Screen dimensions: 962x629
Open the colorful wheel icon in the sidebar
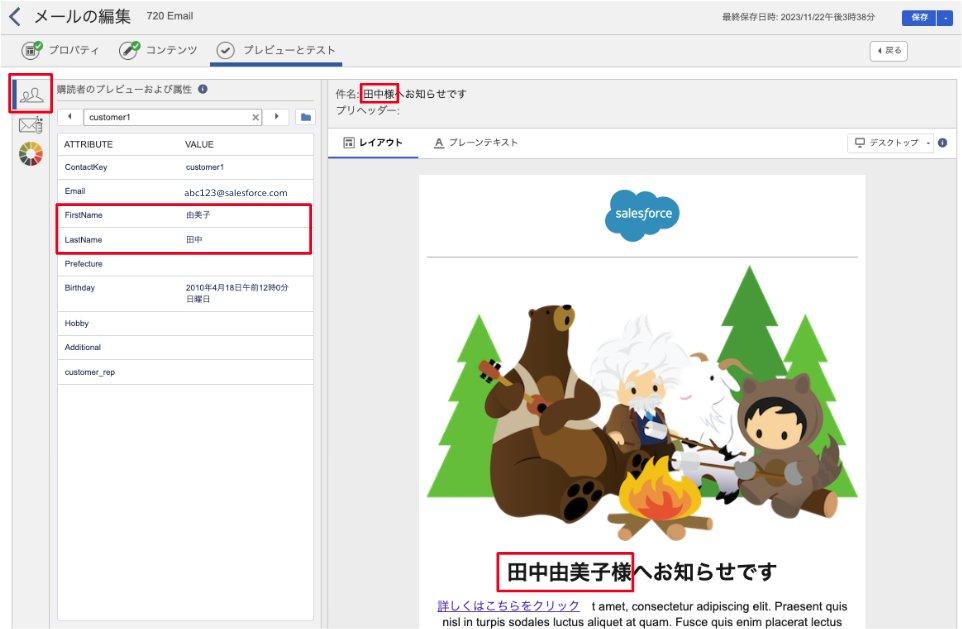click(31, 153)
